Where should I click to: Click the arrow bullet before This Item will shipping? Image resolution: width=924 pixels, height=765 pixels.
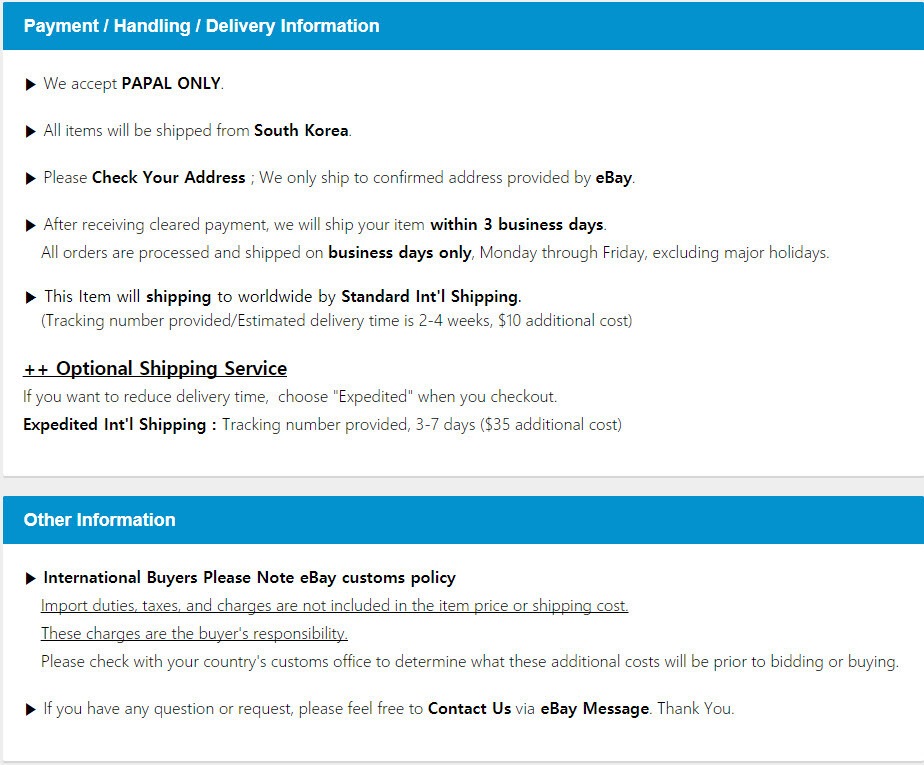point(31,298)
